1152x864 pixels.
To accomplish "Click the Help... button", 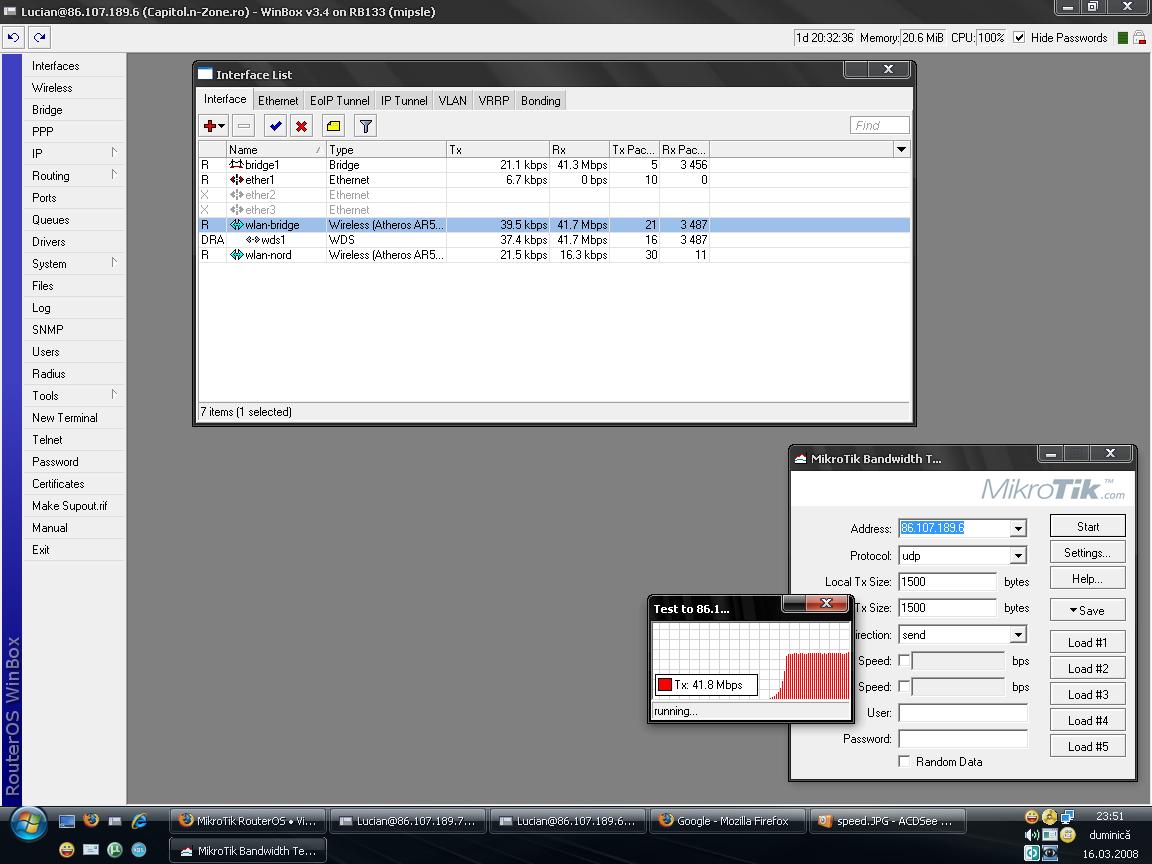I will coord(1087,579).
